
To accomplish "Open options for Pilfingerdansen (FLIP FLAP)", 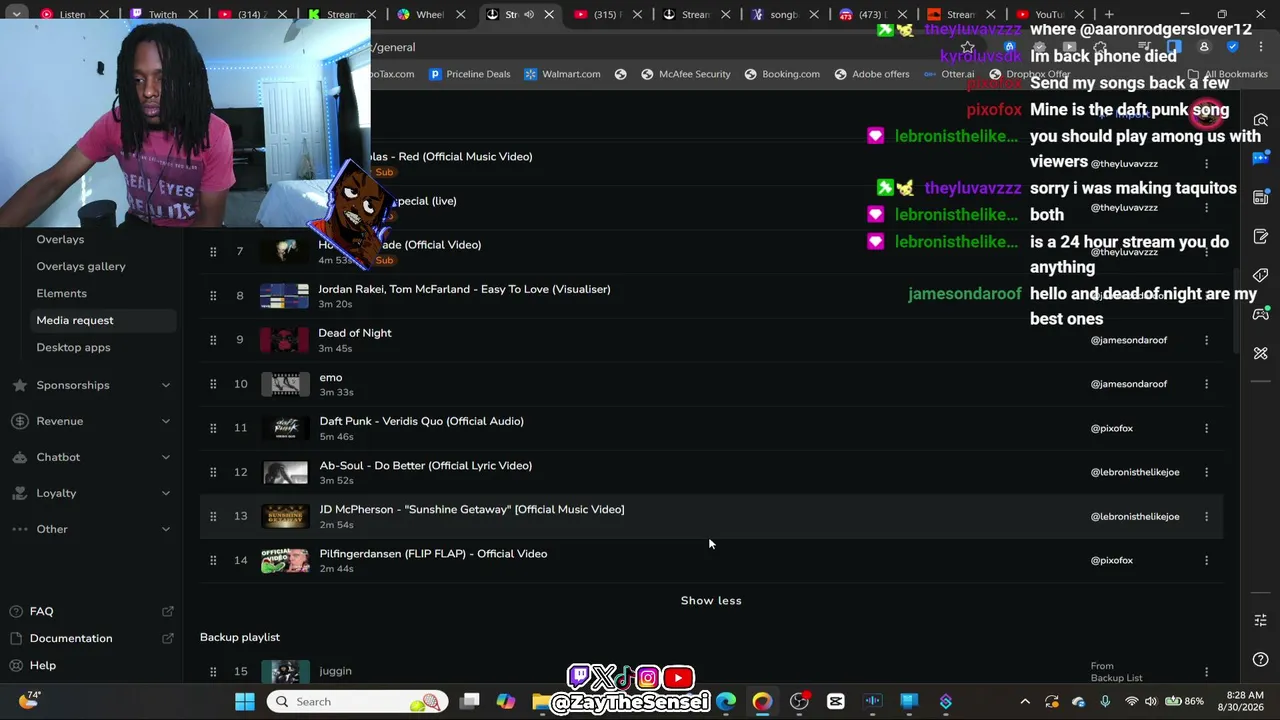I will point(1206,560).
